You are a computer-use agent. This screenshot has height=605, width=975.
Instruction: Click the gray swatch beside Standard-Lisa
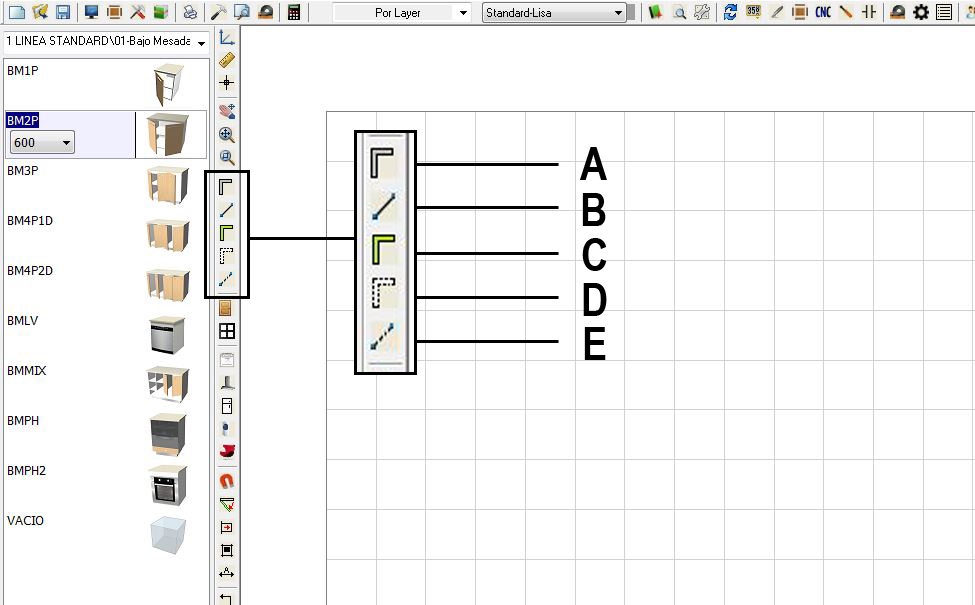(x=632, y=12)
